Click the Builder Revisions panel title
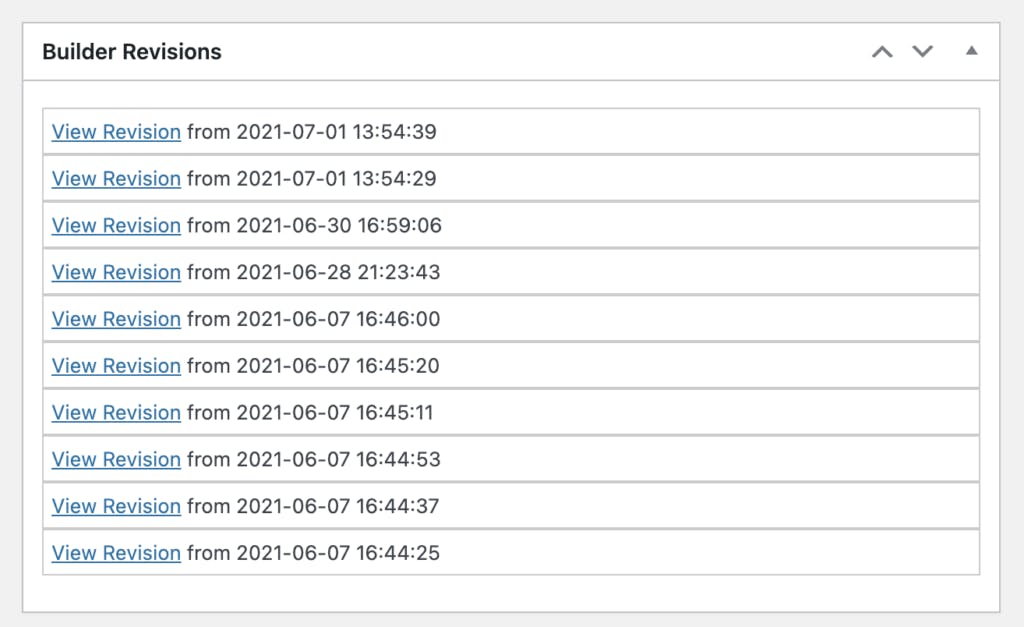This screenshot has width=1024, height=627. [132, 52]
